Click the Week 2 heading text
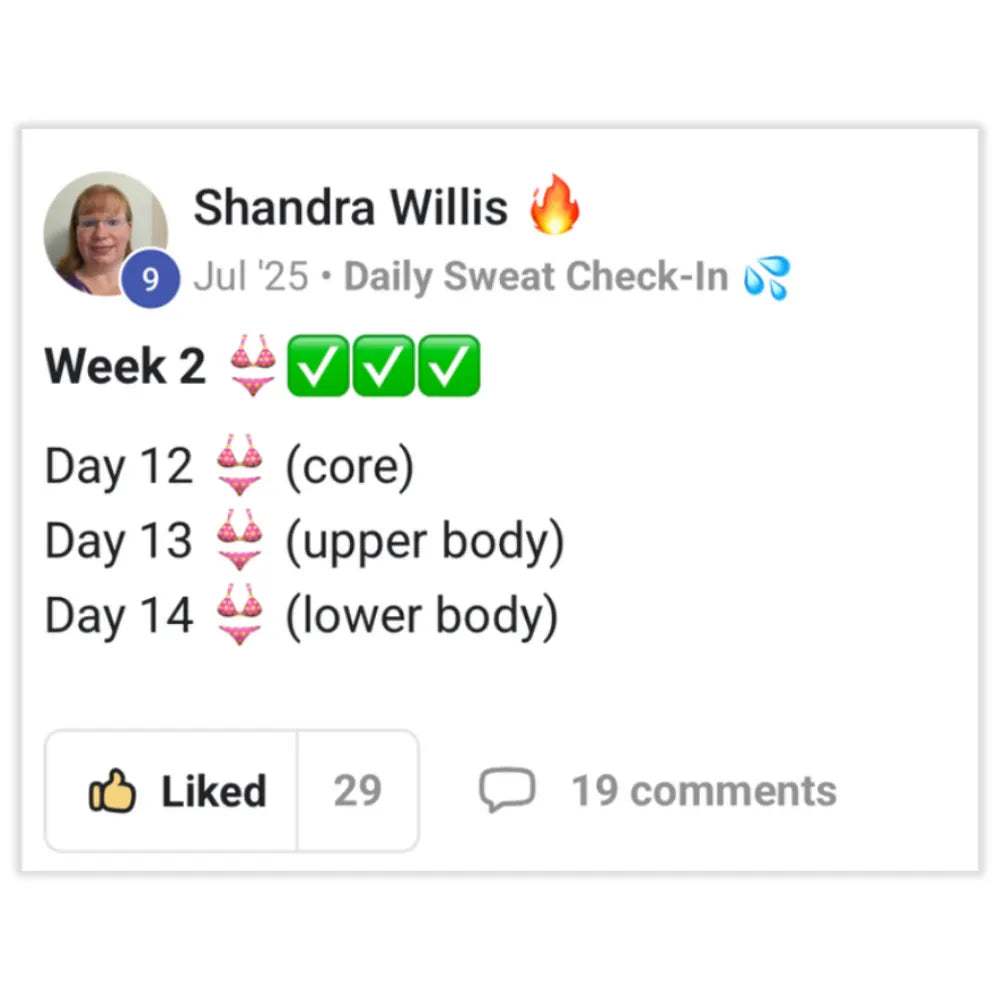Viewport: 1000px width, 1000px height. coord(125,366)
